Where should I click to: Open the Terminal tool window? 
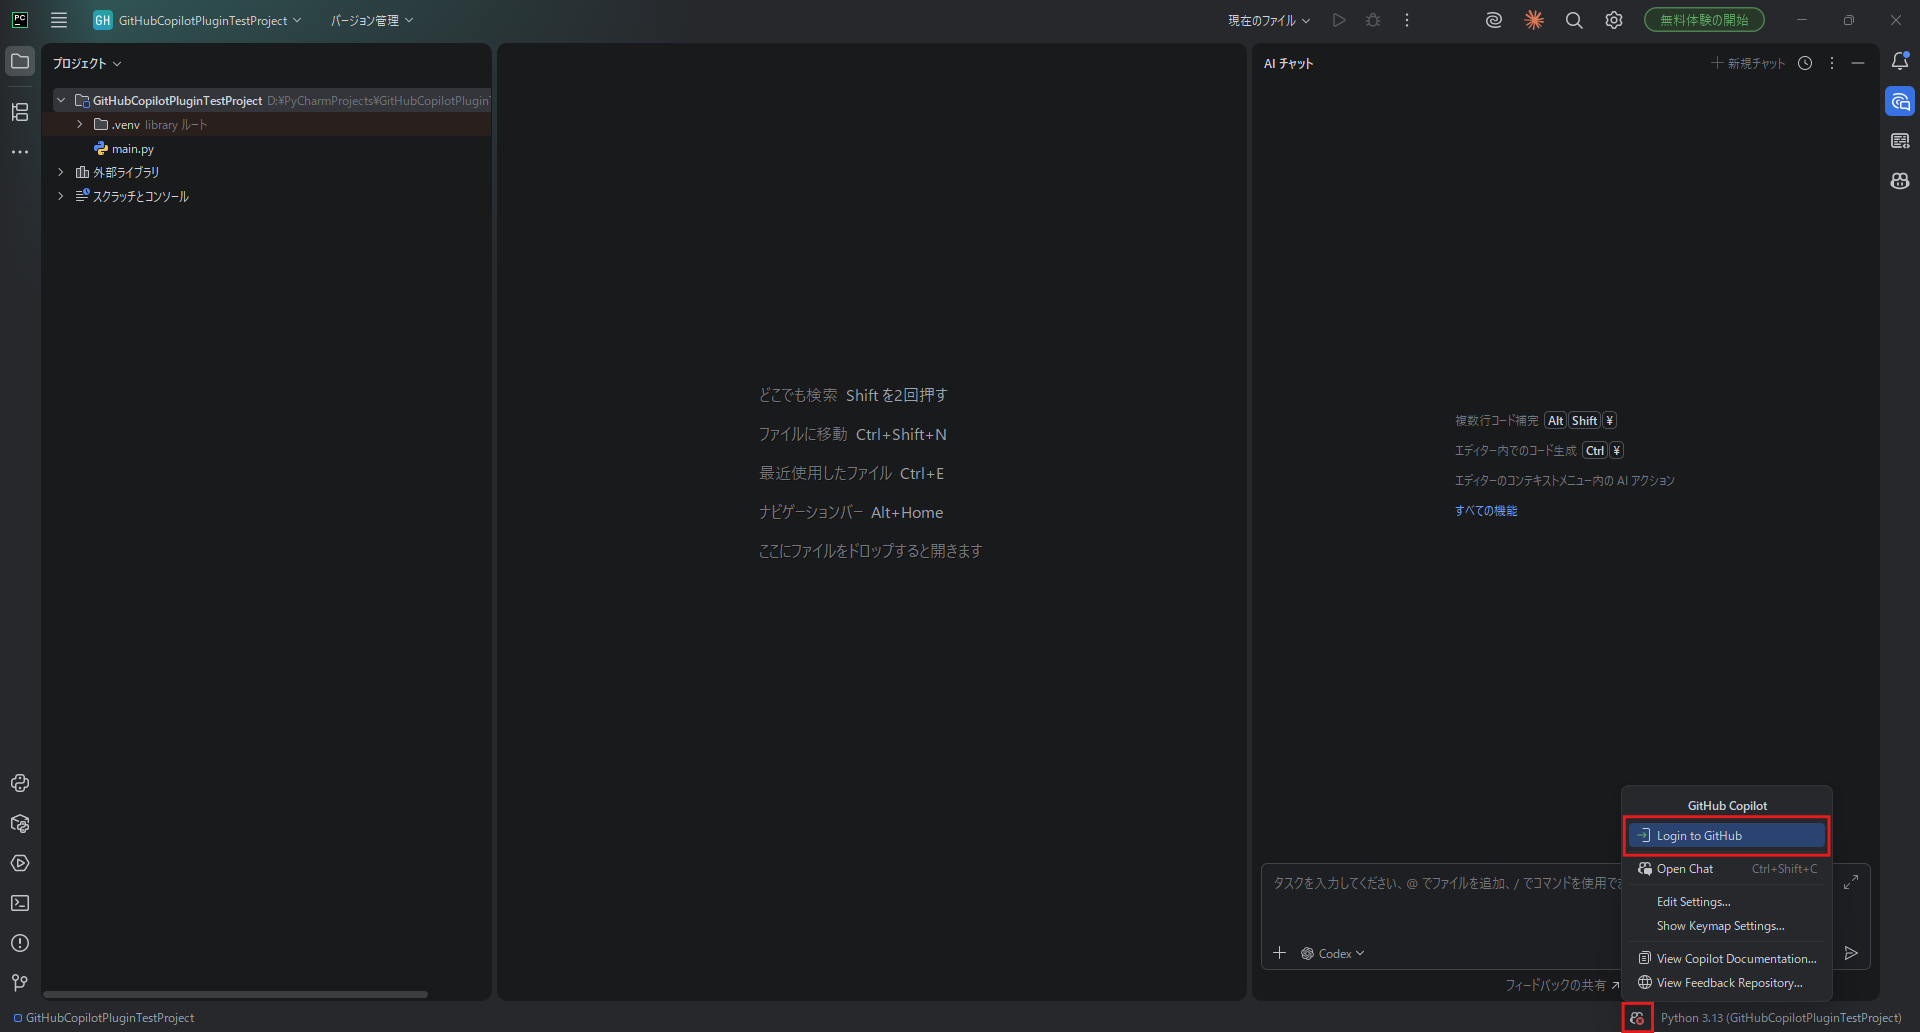pyautogui.click(x=20, y=903)
